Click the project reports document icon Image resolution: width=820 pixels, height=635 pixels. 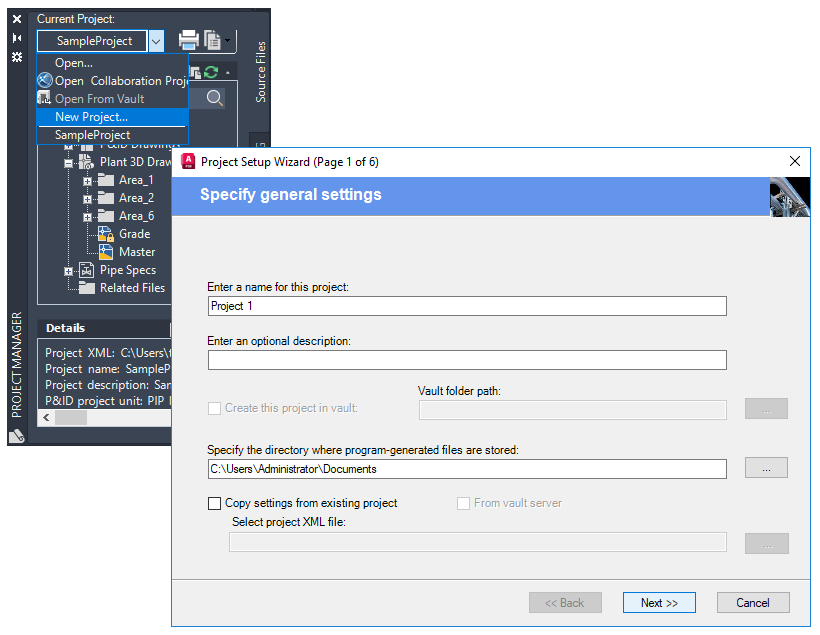[x=212, y=40]
